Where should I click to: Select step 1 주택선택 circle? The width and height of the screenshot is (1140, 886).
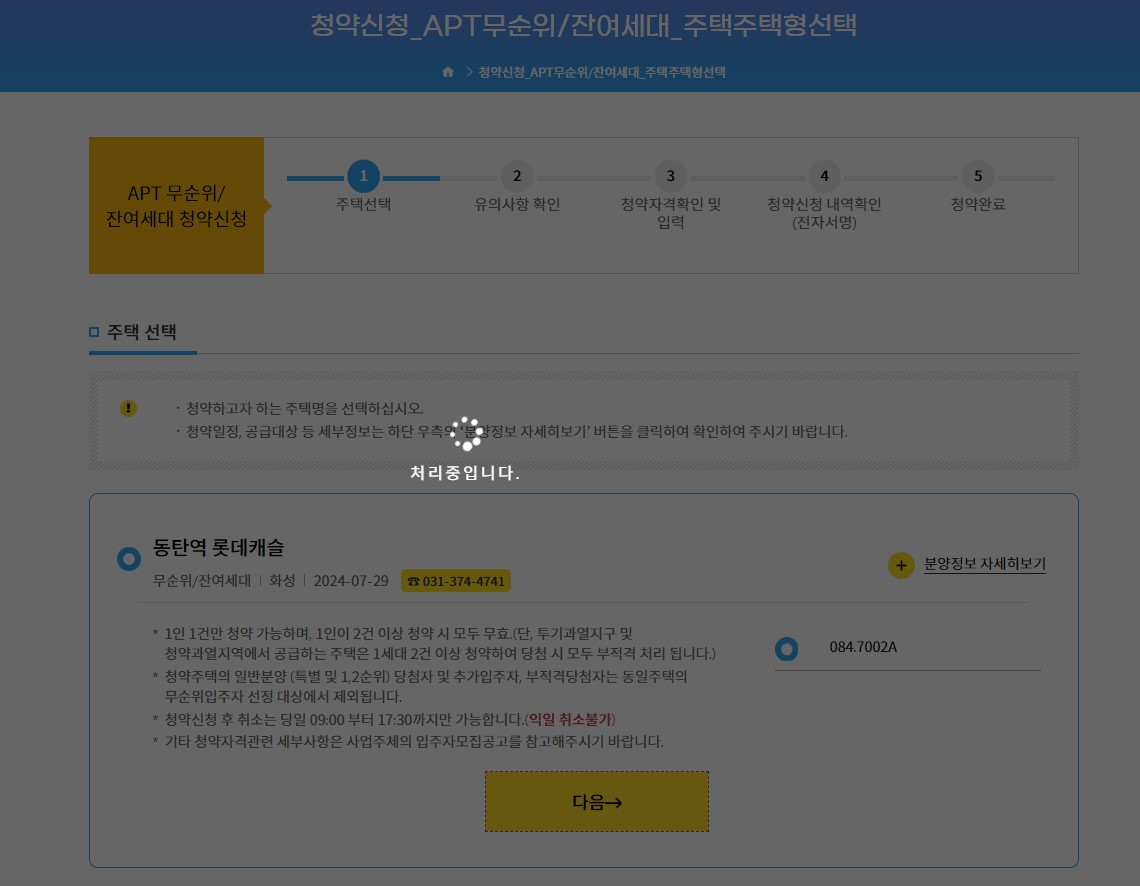(364, 176)
